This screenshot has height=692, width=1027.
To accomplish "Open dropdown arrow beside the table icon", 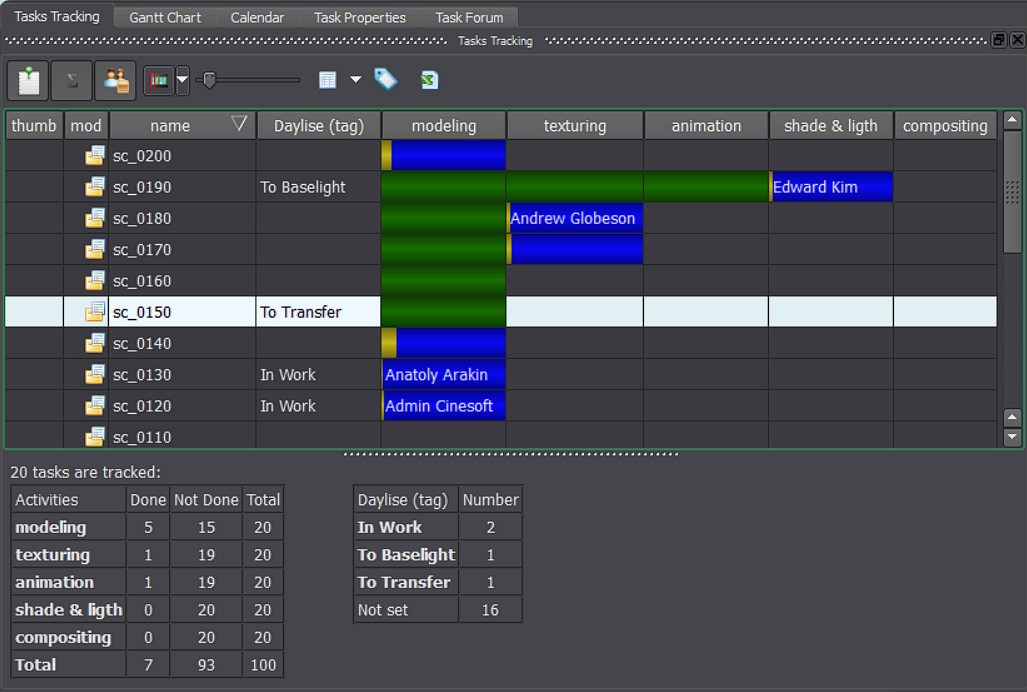I will (356, 80).
